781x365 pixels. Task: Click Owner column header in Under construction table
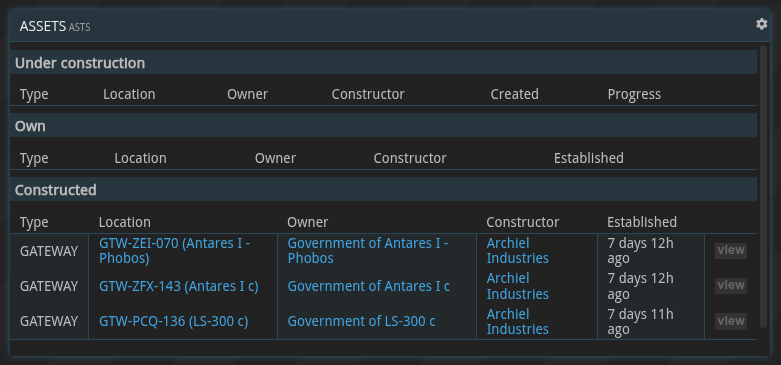(247, 94)
